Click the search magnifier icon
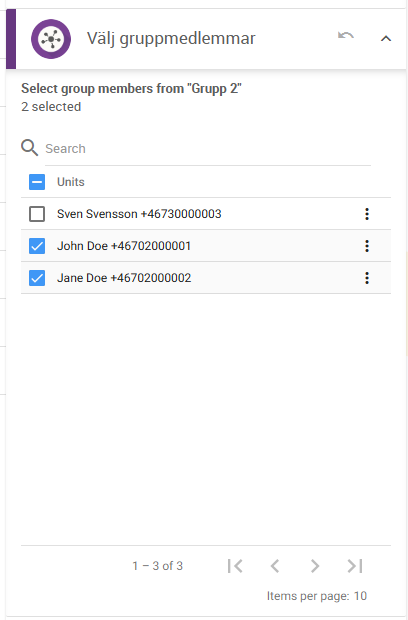Screen dimensions: 408x620 30,148
